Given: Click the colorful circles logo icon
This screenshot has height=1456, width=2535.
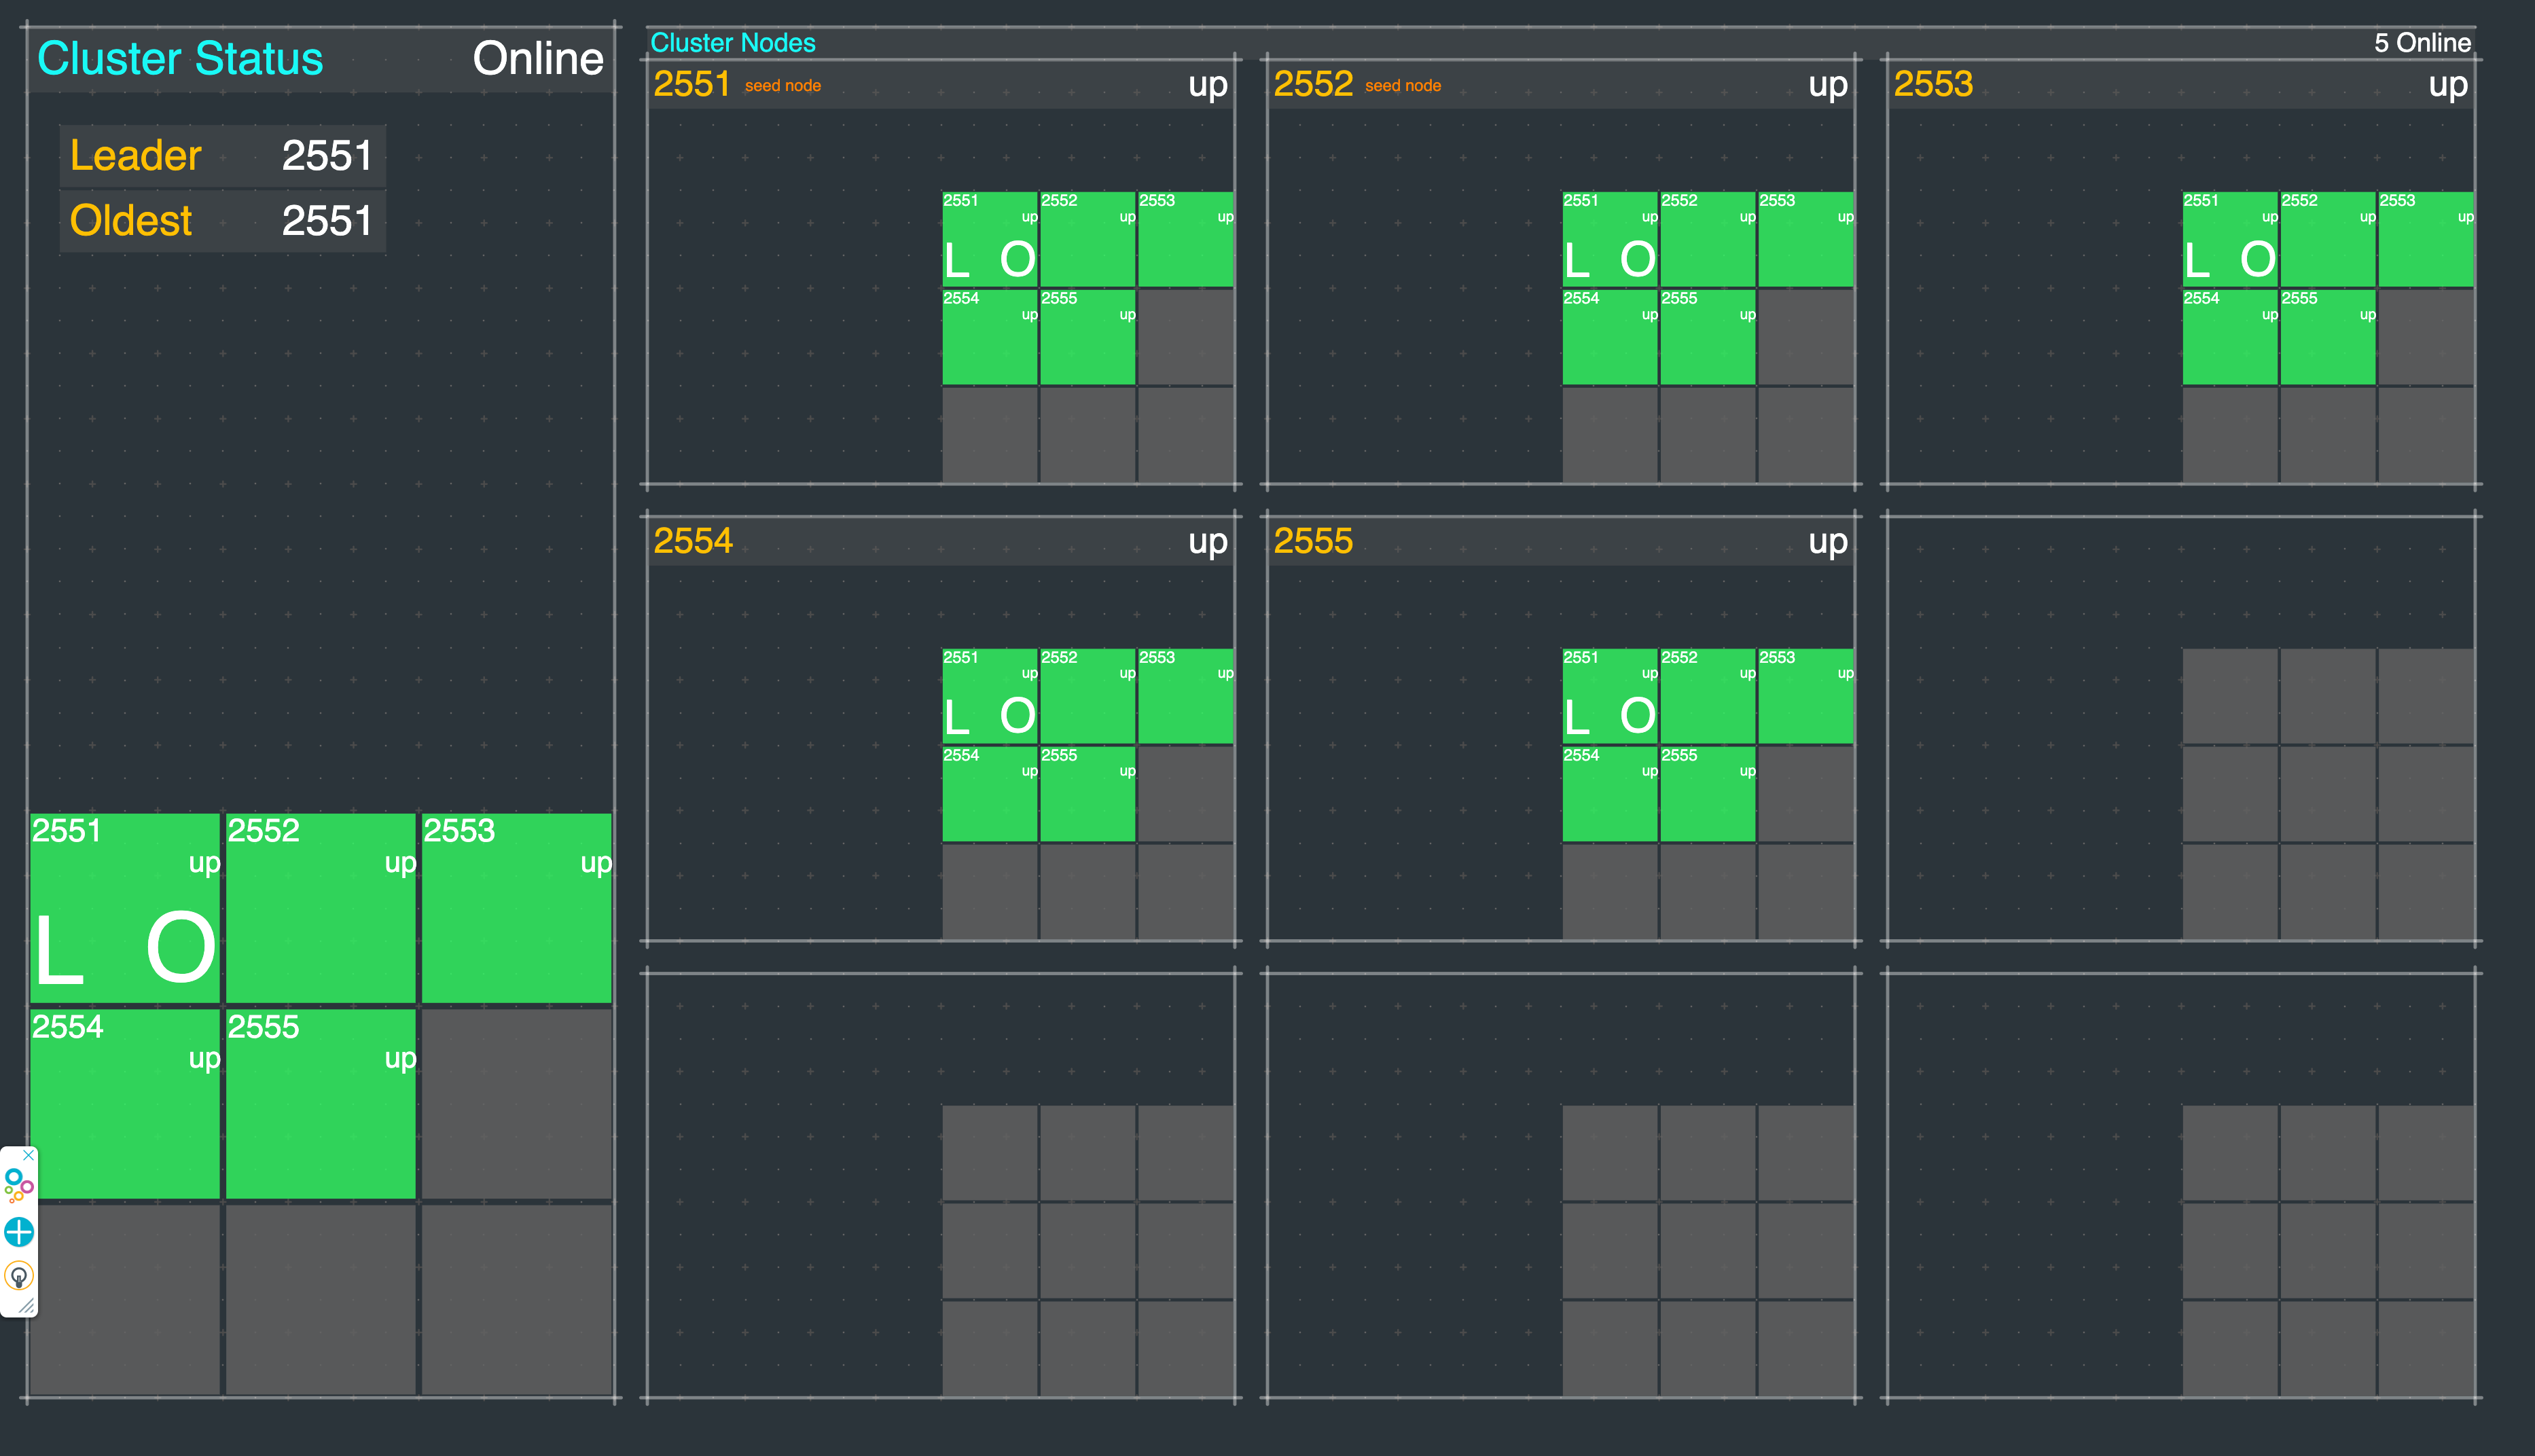Looking at the screenshot, I should tap(19, 1186).
